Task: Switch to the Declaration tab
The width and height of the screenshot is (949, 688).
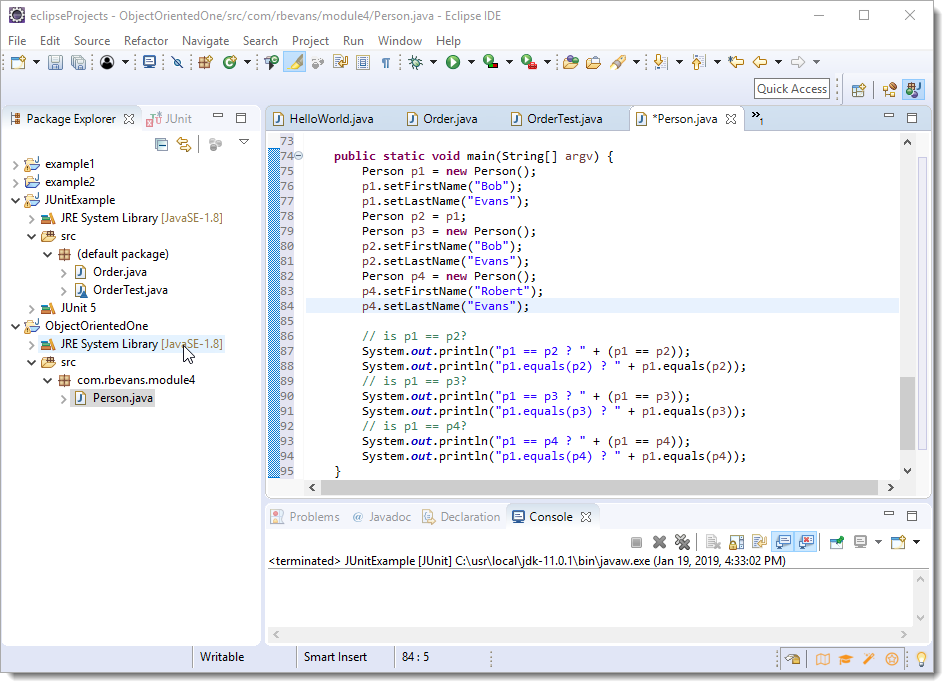Action: (462, 518)
